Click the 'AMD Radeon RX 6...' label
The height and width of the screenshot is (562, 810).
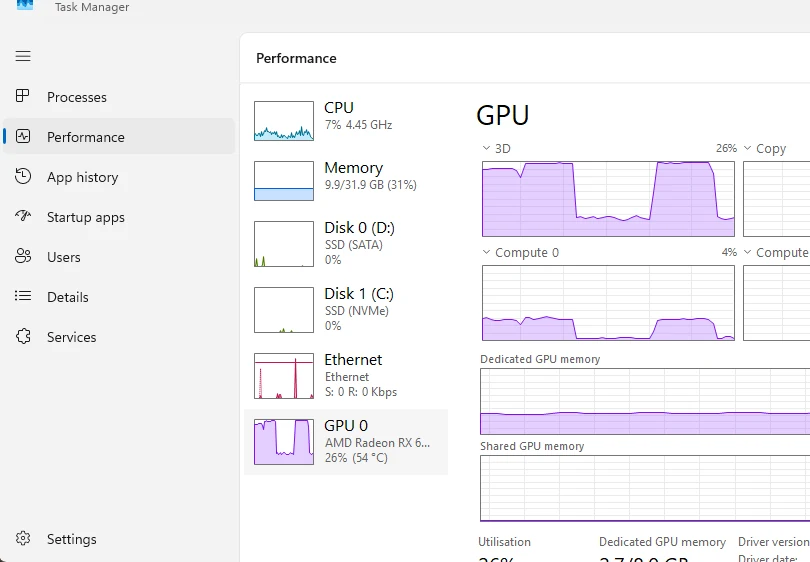coord(377,443)
